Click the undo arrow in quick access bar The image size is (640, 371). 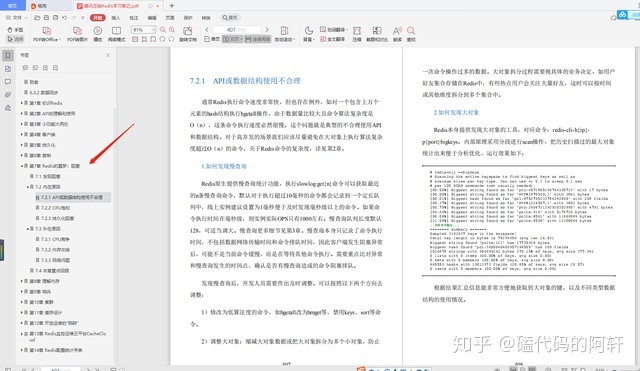click(64, 18)
